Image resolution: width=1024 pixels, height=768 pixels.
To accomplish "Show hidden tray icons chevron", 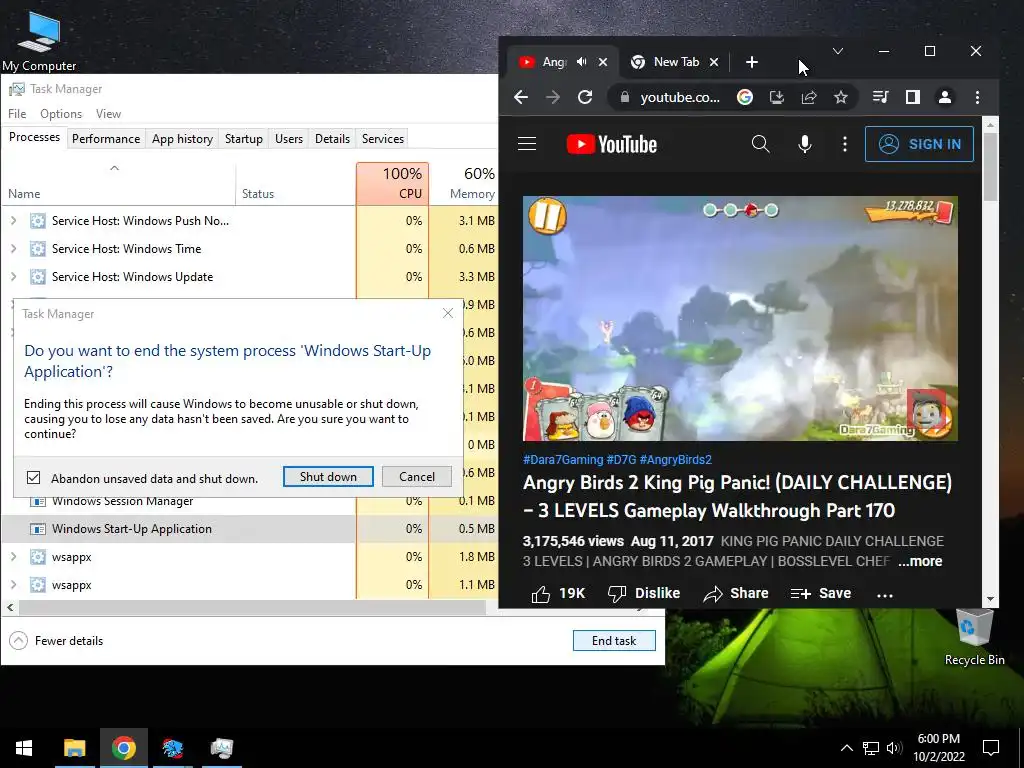I will (x=846, y=748).
